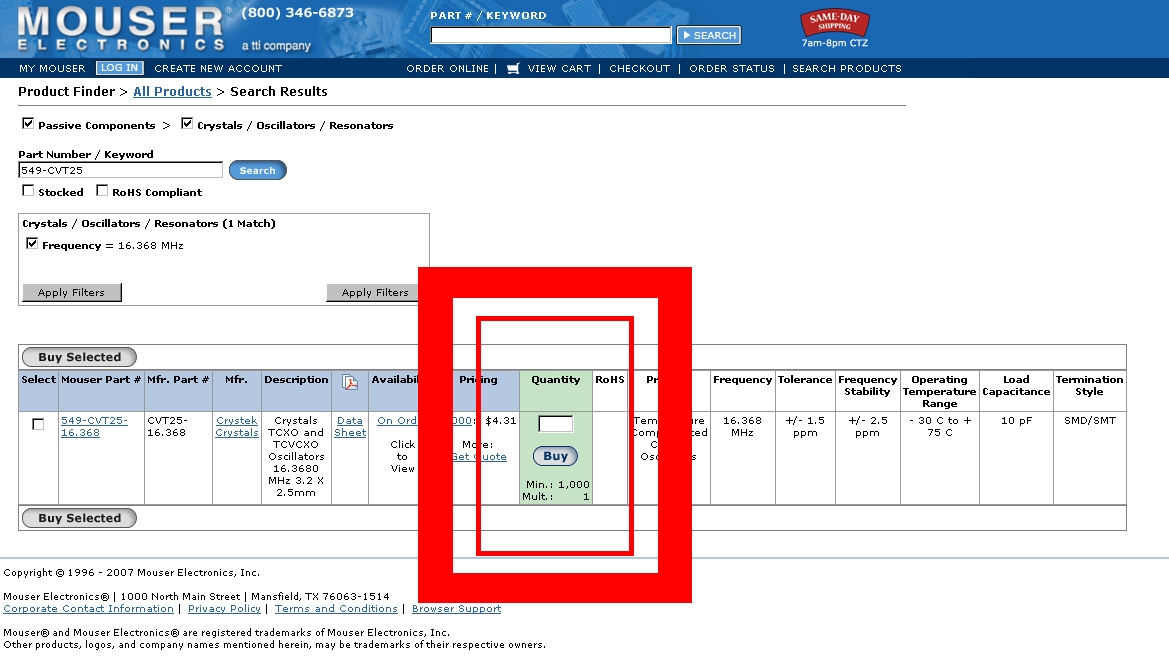Image resolution: width=1169 pixels, height=659 pixels.
Task: Click the Operating Temperature Range header
Action: (x=939, y=391)
